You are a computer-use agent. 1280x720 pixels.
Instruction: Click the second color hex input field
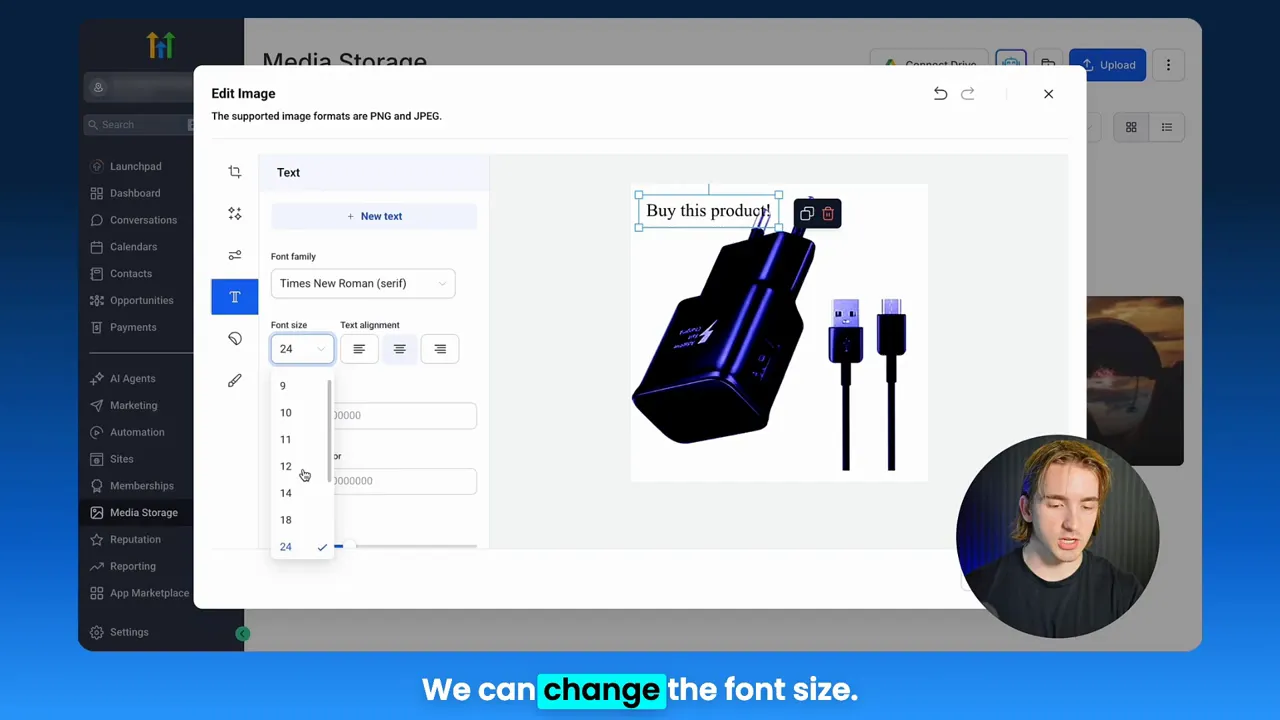click(x=405, y=481)
